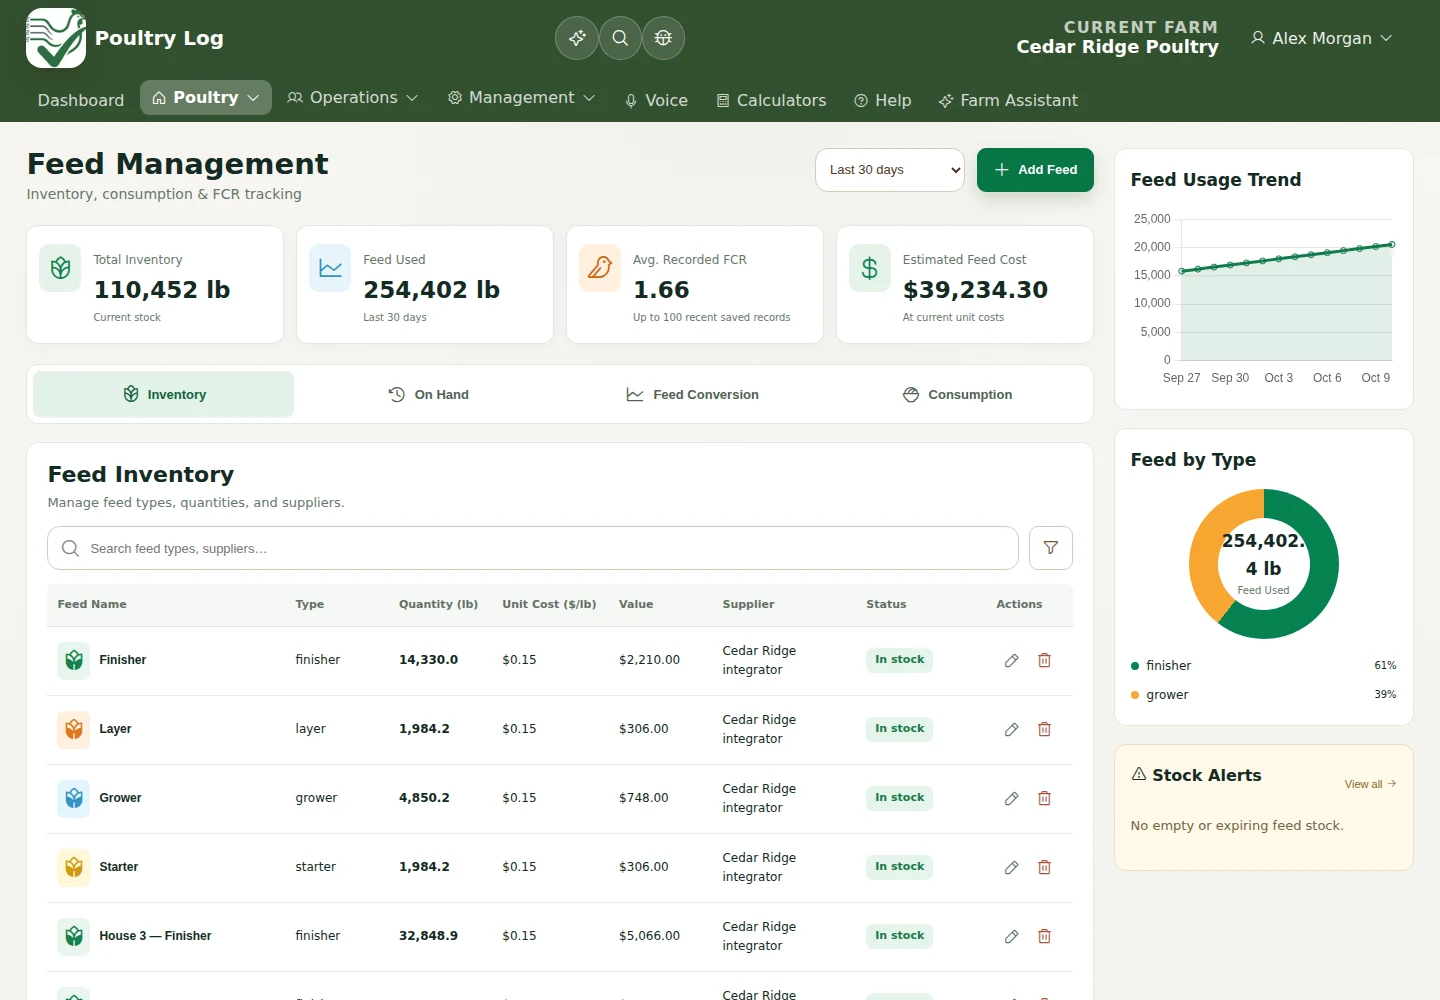Open the filter funnel for feed inventory
Image resolution: width=1440 pixels, height=1000 pixels.
point(1051,548)
